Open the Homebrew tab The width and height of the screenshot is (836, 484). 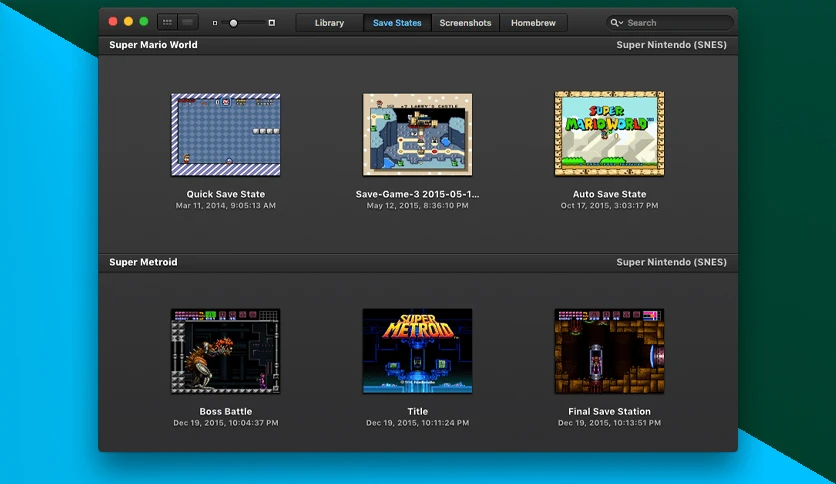pos(533,23)
